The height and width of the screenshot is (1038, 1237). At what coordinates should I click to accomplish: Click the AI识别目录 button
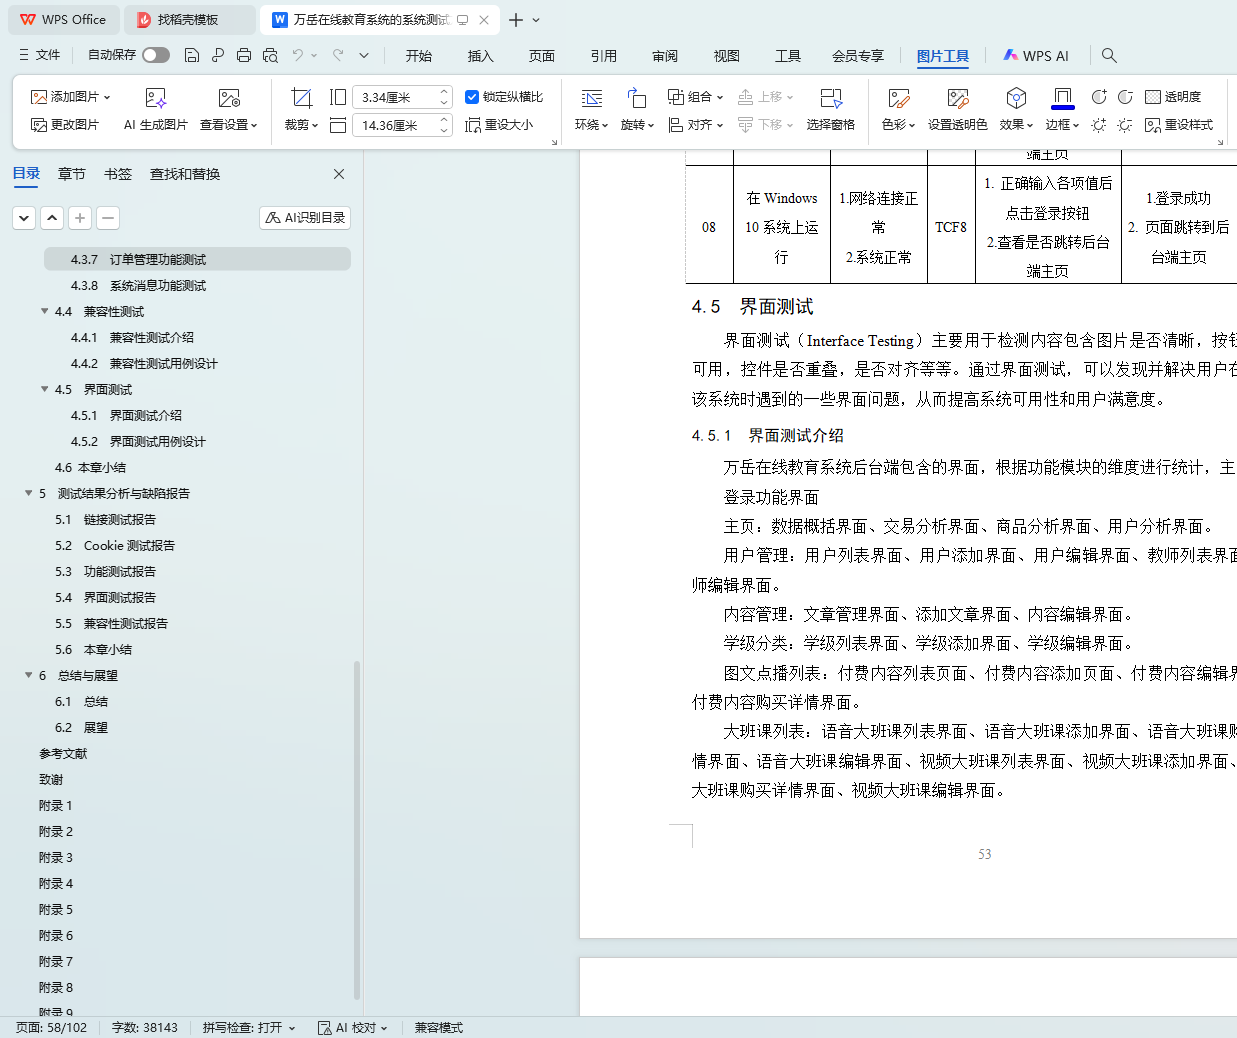305,217
